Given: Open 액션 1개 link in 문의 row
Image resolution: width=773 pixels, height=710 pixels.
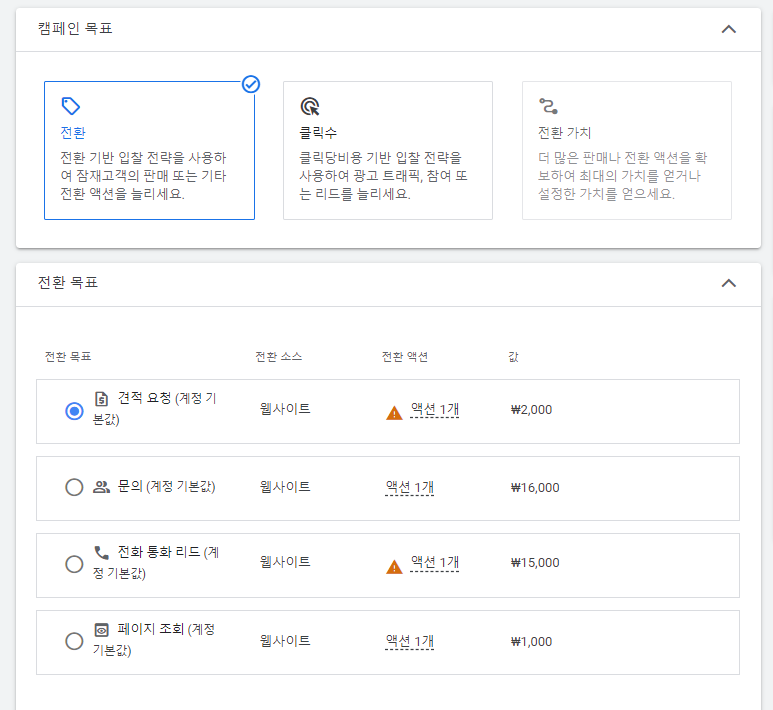Looking at the screenshot, I should click(410, 488).
